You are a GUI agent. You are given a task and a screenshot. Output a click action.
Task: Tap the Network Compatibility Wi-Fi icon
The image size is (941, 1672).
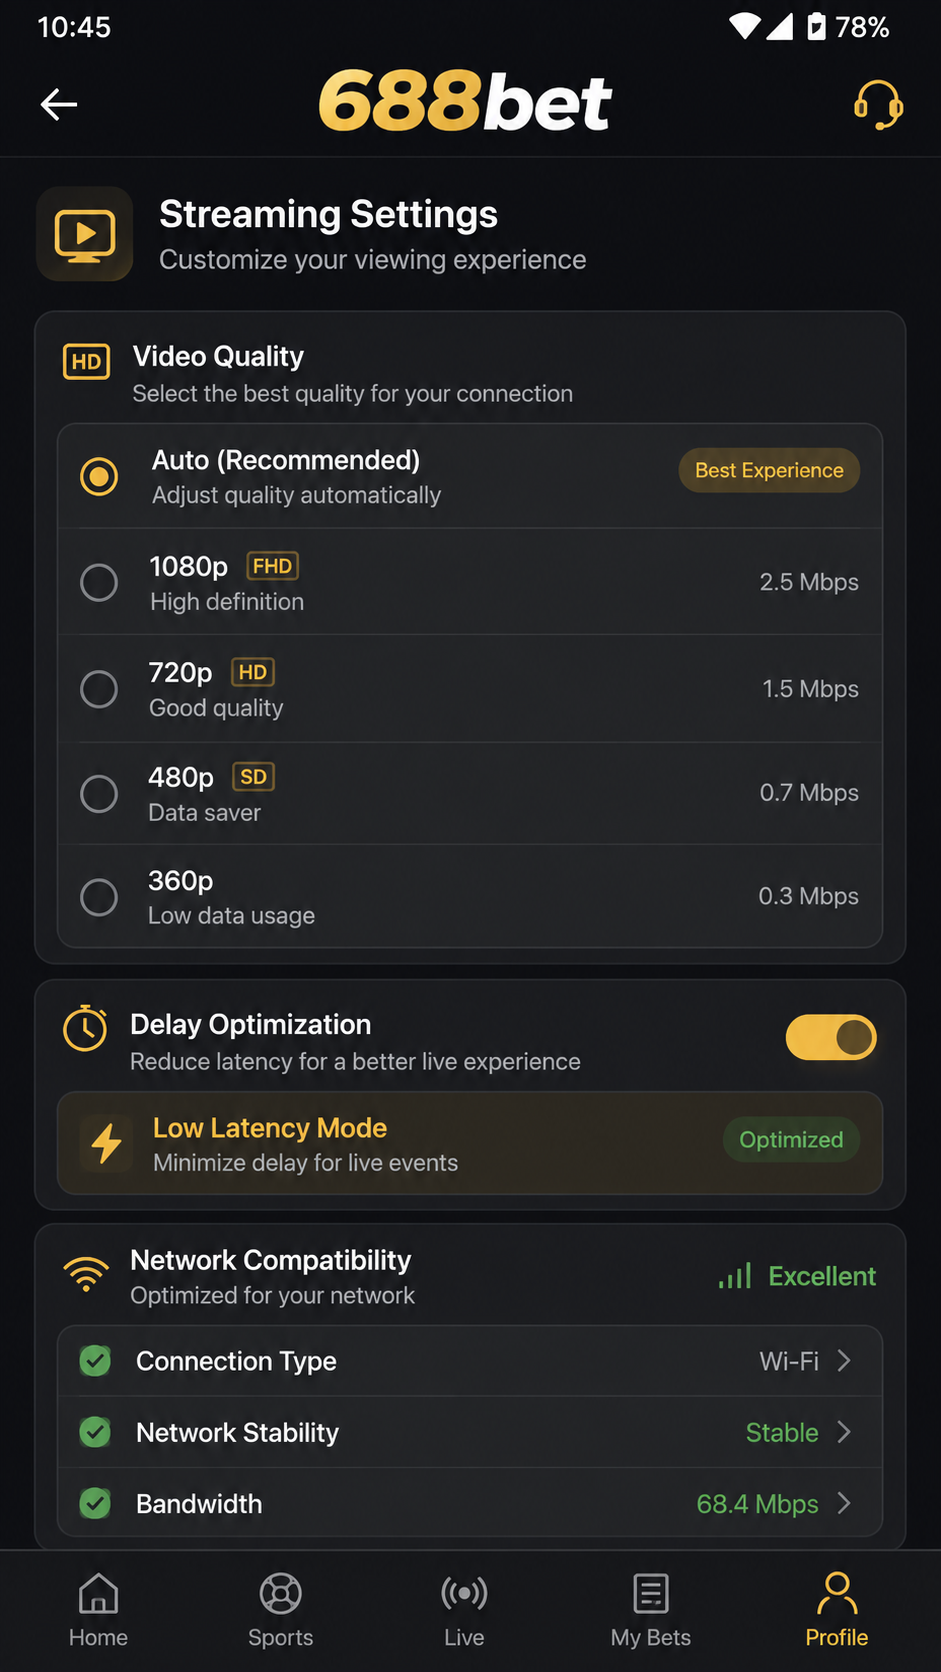(87, 1273)
